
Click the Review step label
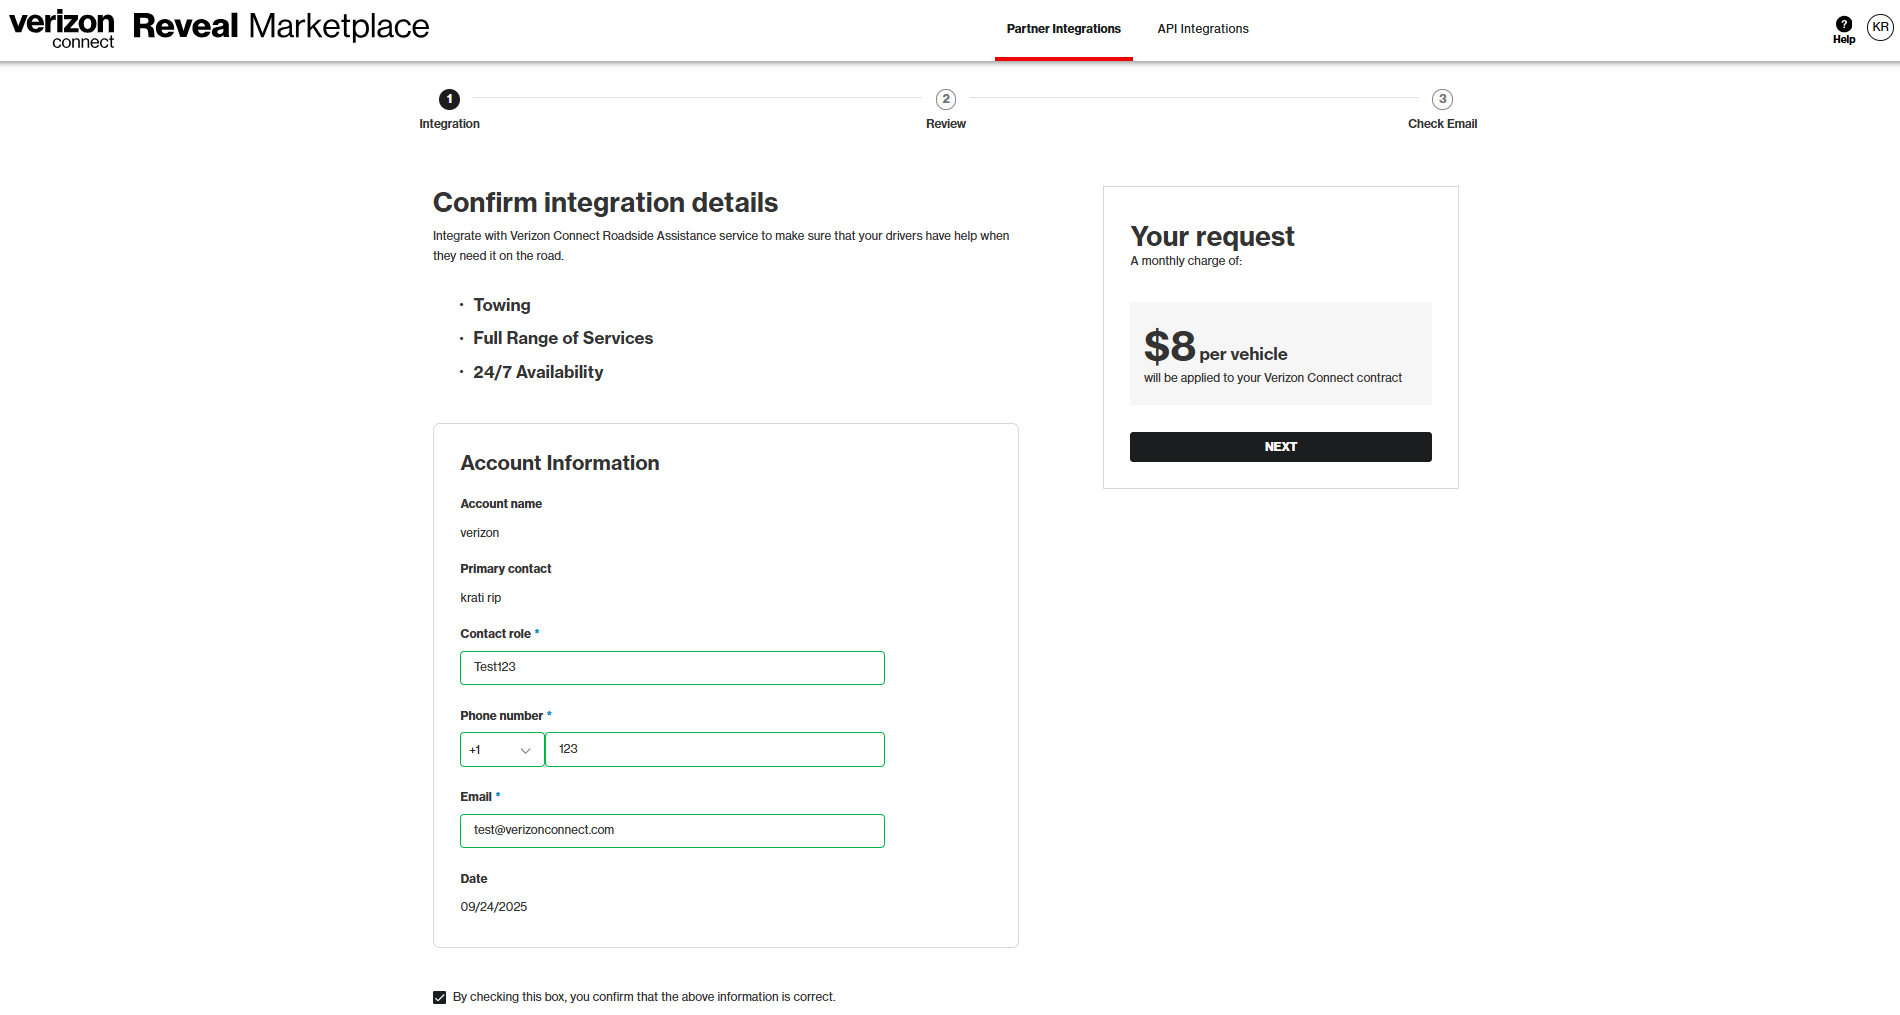pyautogui.click(x=946, y=124)
